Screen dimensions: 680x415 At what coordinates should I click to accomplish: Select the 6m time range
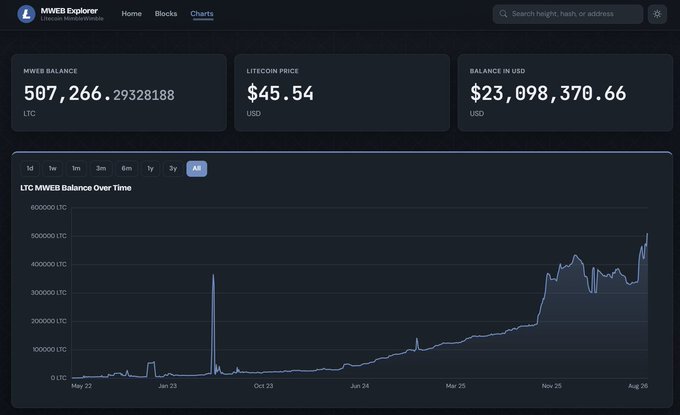pyautogui.click(x=127, y=168)
